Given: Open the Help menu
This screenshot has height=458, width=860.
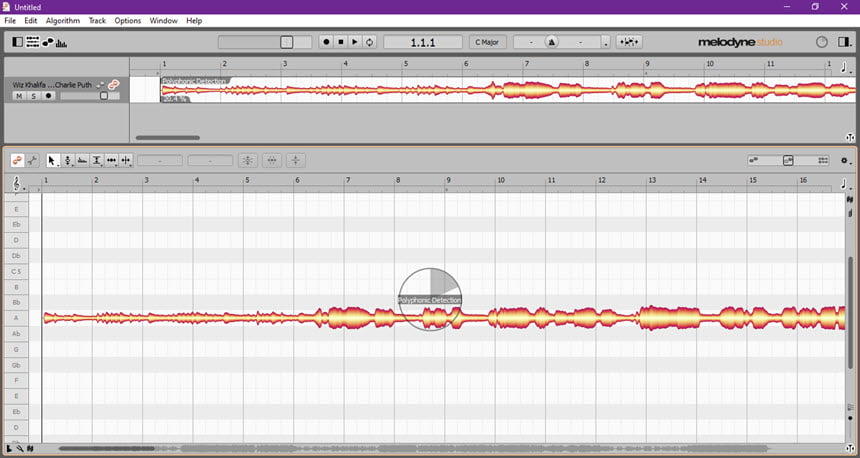Looking at the screenshot, I should click(x=194, y=20).
